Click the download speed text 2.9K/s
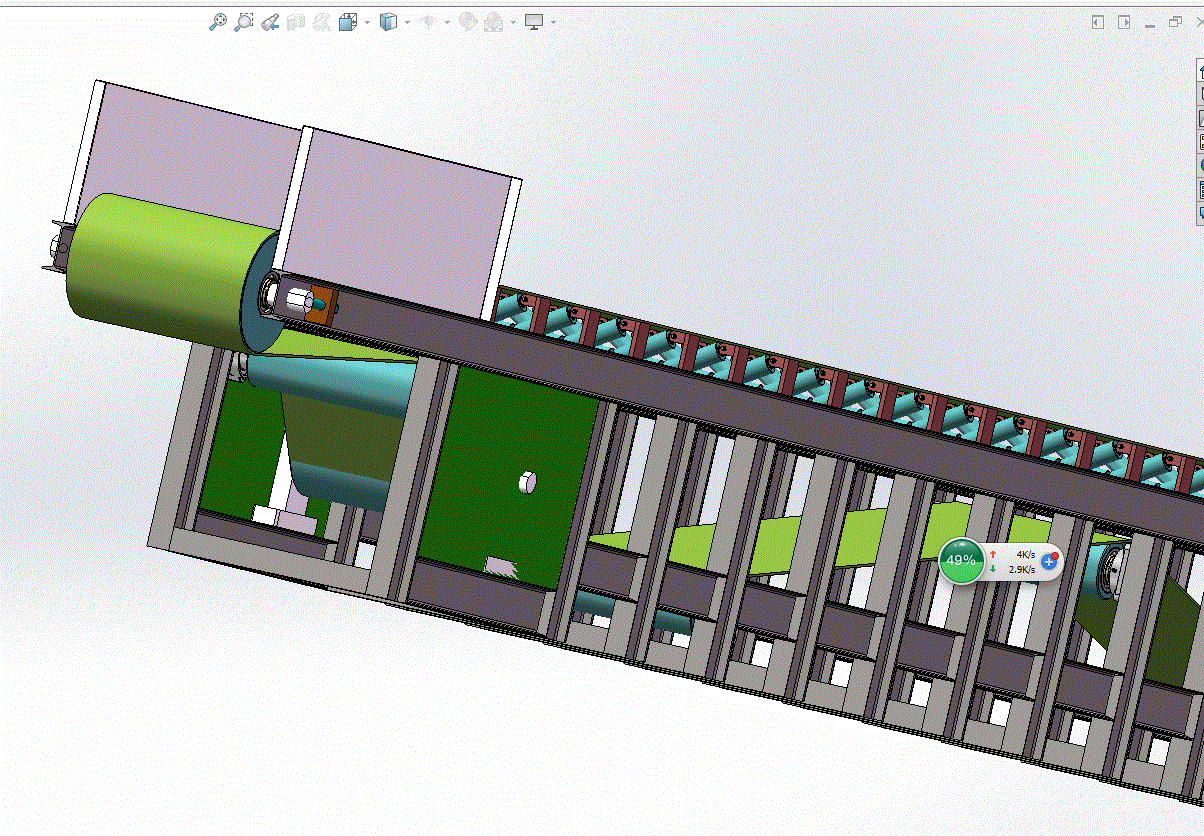1204x836 pixels. pyautogui.click(x=1022, y=569)
